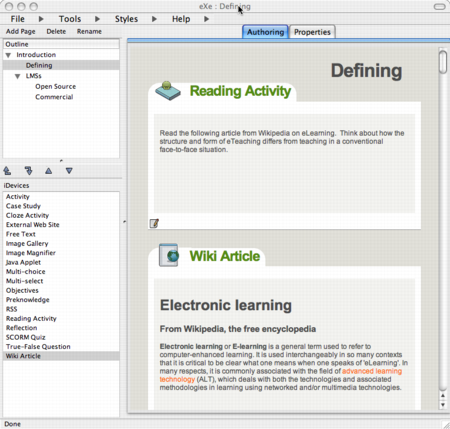450x429 pixels.
Task: Follow the advanced learning technology link
Action: pyautogui.click(x=281, y=375)
